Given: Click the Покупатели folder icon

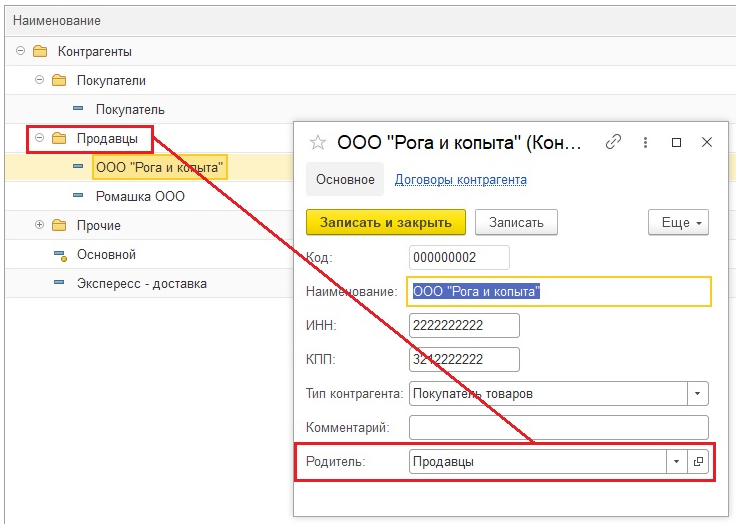Looking at the screenshot, I should (x=59, y=80).
